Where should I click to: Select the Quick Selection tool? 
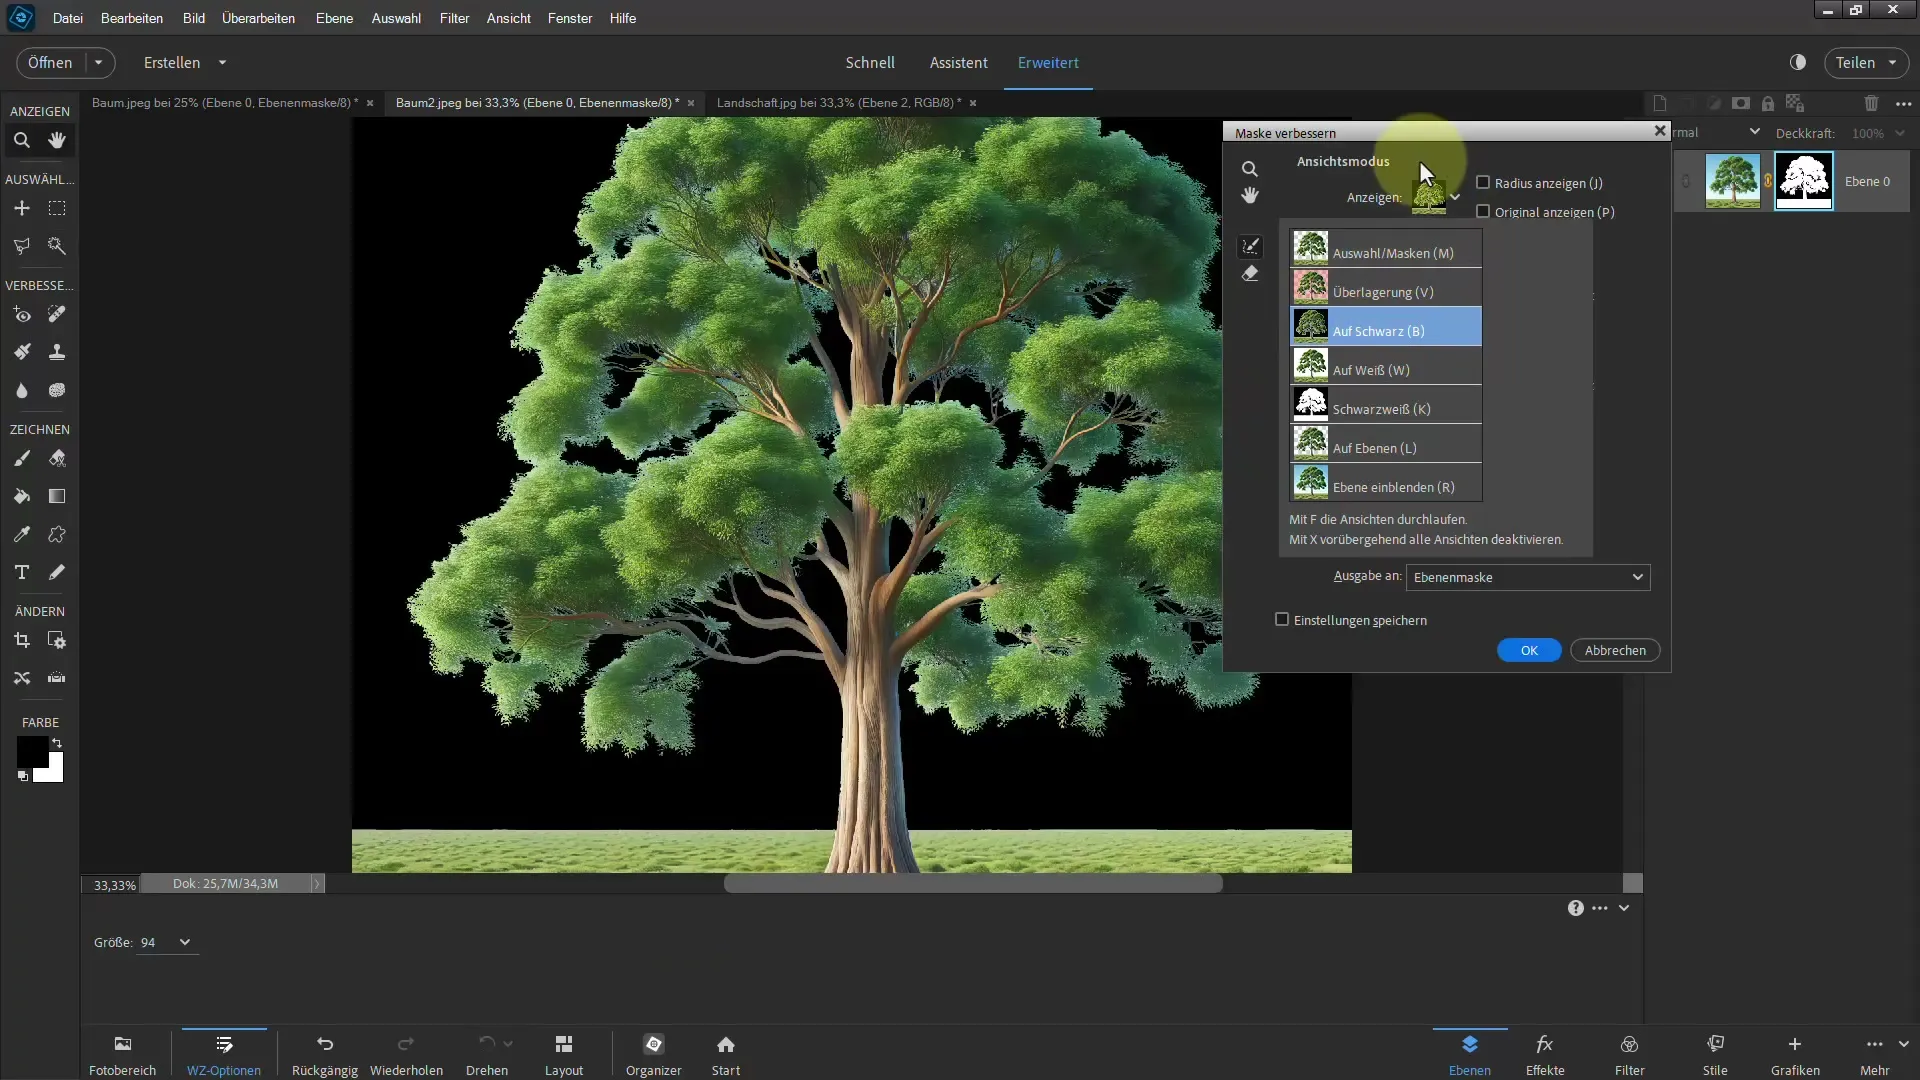[57, 246]
